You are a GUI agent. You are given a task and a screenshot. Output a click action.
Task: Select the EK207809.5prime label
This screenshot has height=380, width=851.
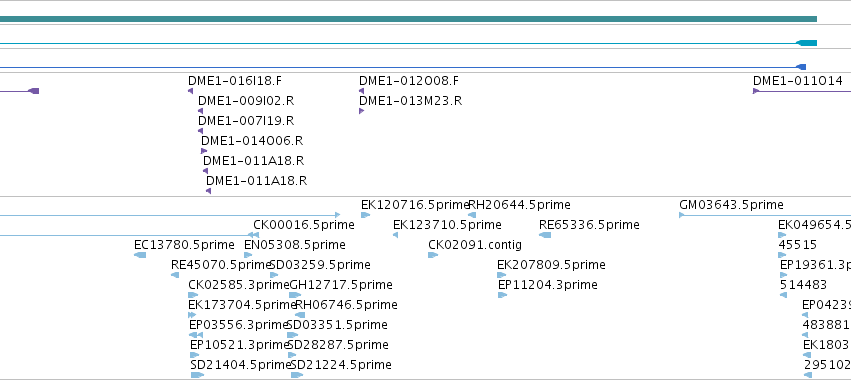coord(551,265)
